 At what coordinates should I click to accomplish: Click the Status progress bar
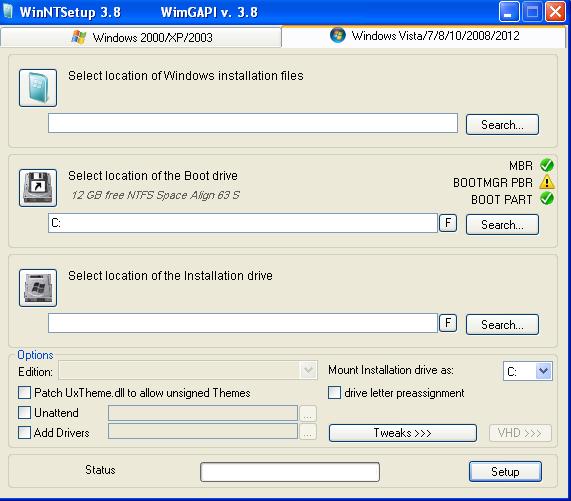[290, 472]
